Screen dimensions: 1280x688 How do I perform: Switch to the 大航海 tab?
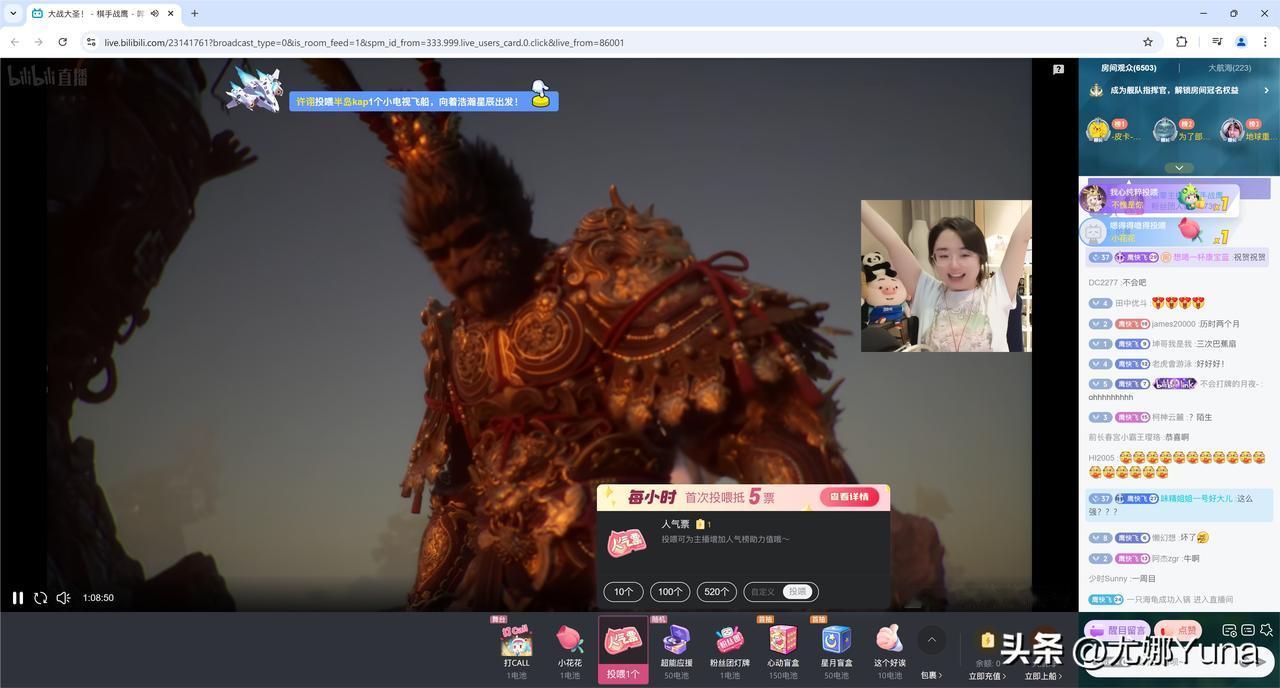coord(1229,68)
